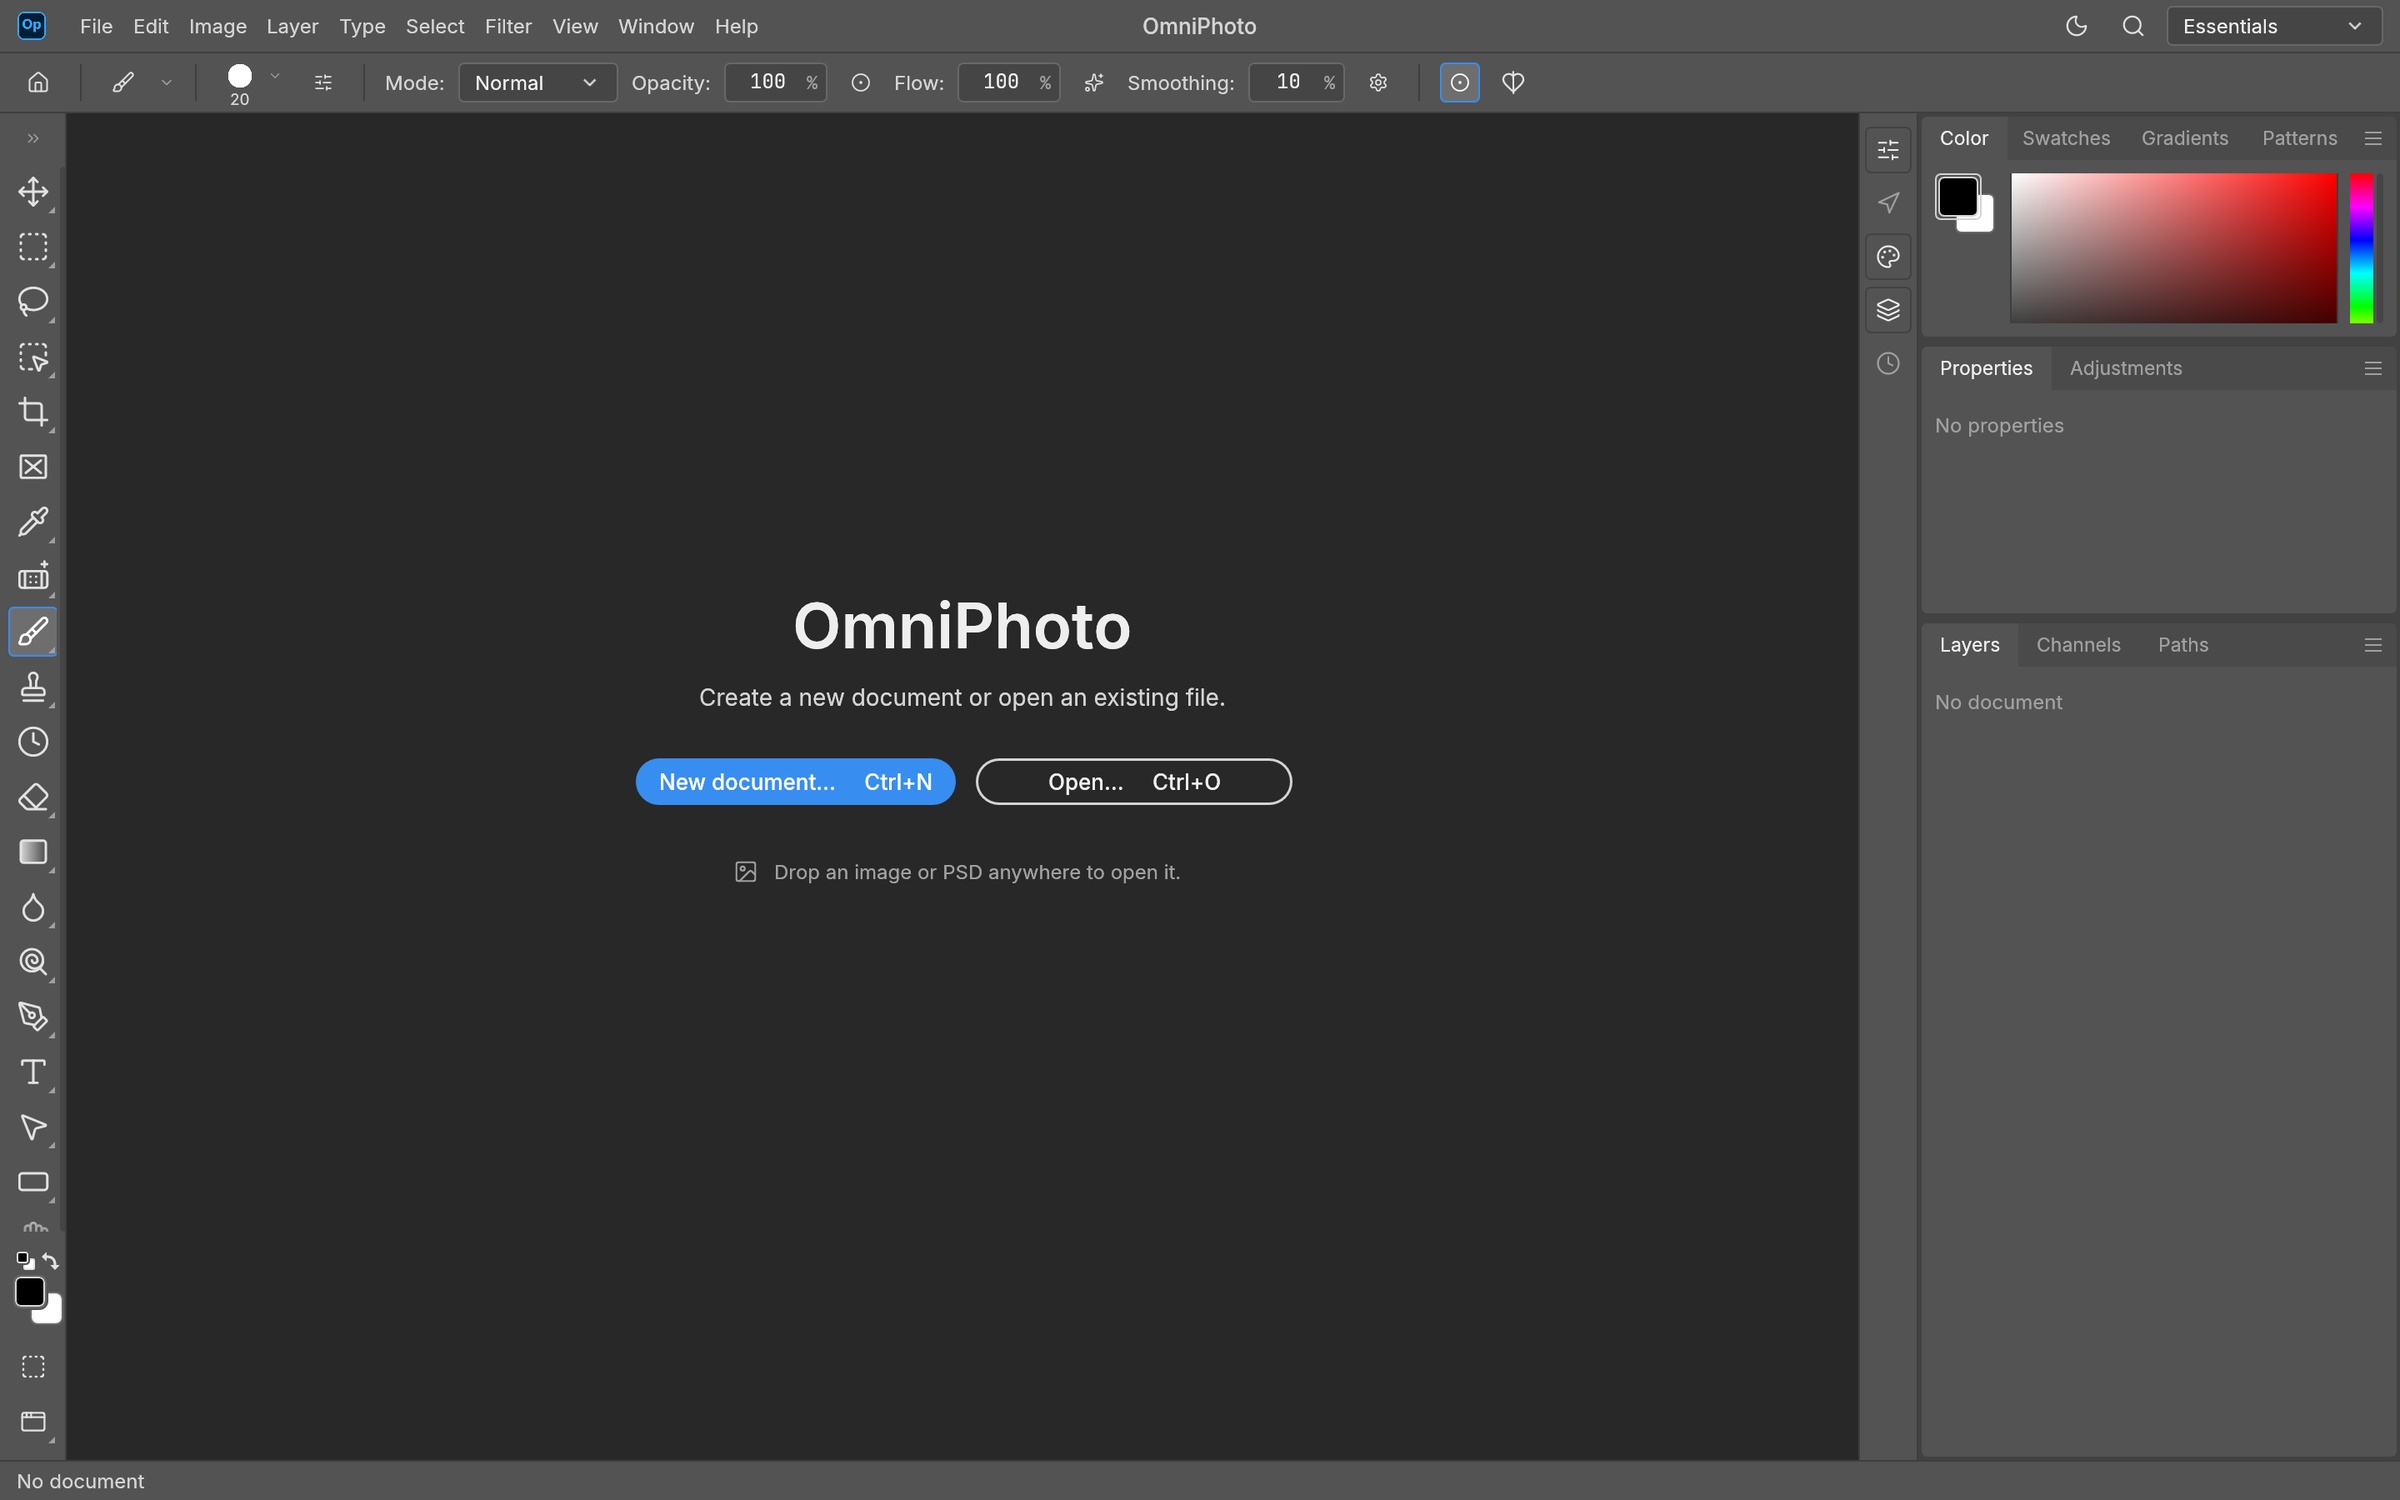Switch to the Channels tab
The image size is (2400, 1500).
point(2078,645)
